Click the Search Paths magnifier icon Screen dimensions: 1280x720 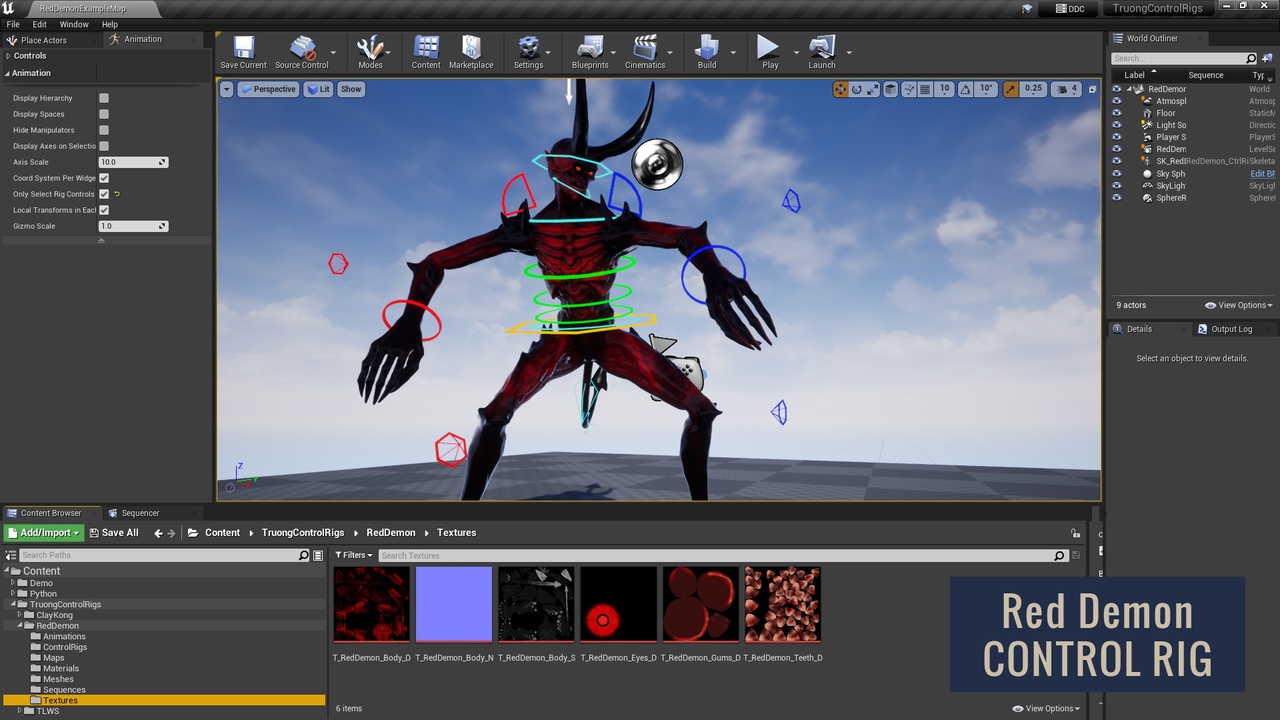[304, 555]
